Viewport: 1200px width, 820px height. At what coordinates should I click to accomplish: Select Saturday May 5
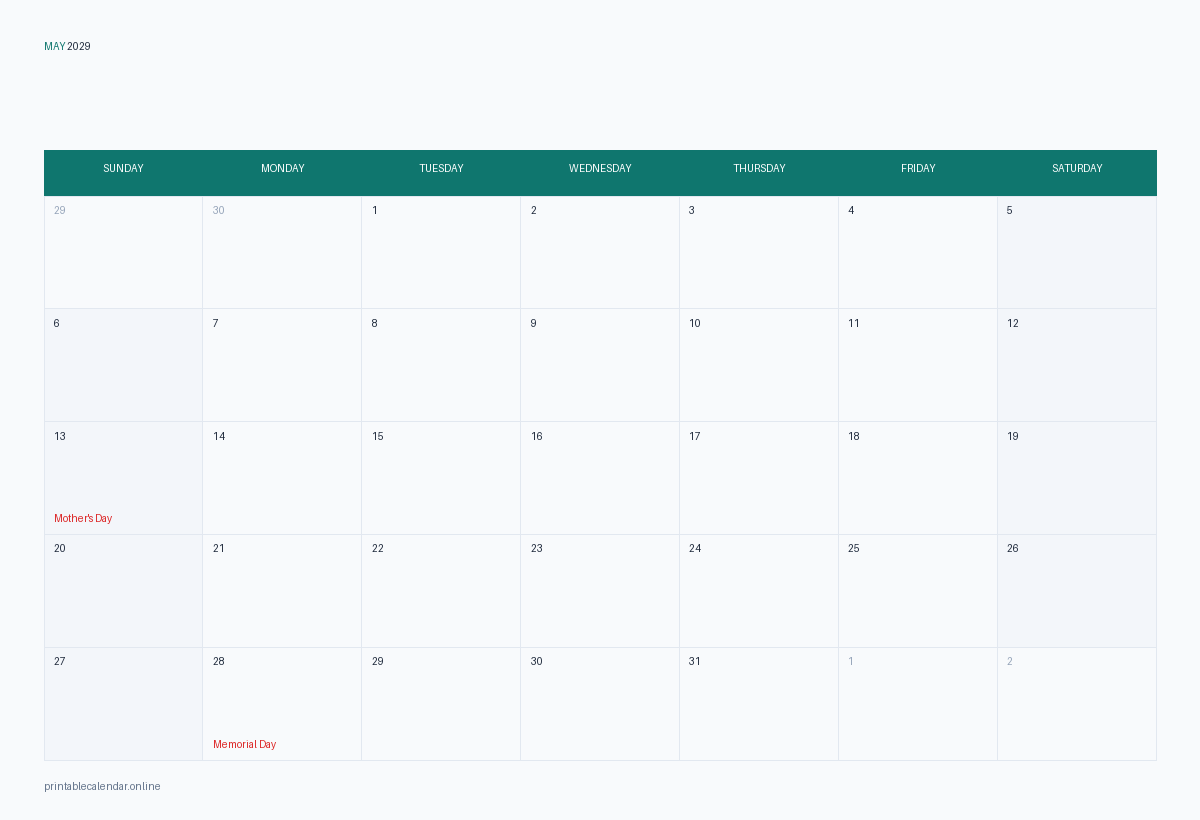1077,252
